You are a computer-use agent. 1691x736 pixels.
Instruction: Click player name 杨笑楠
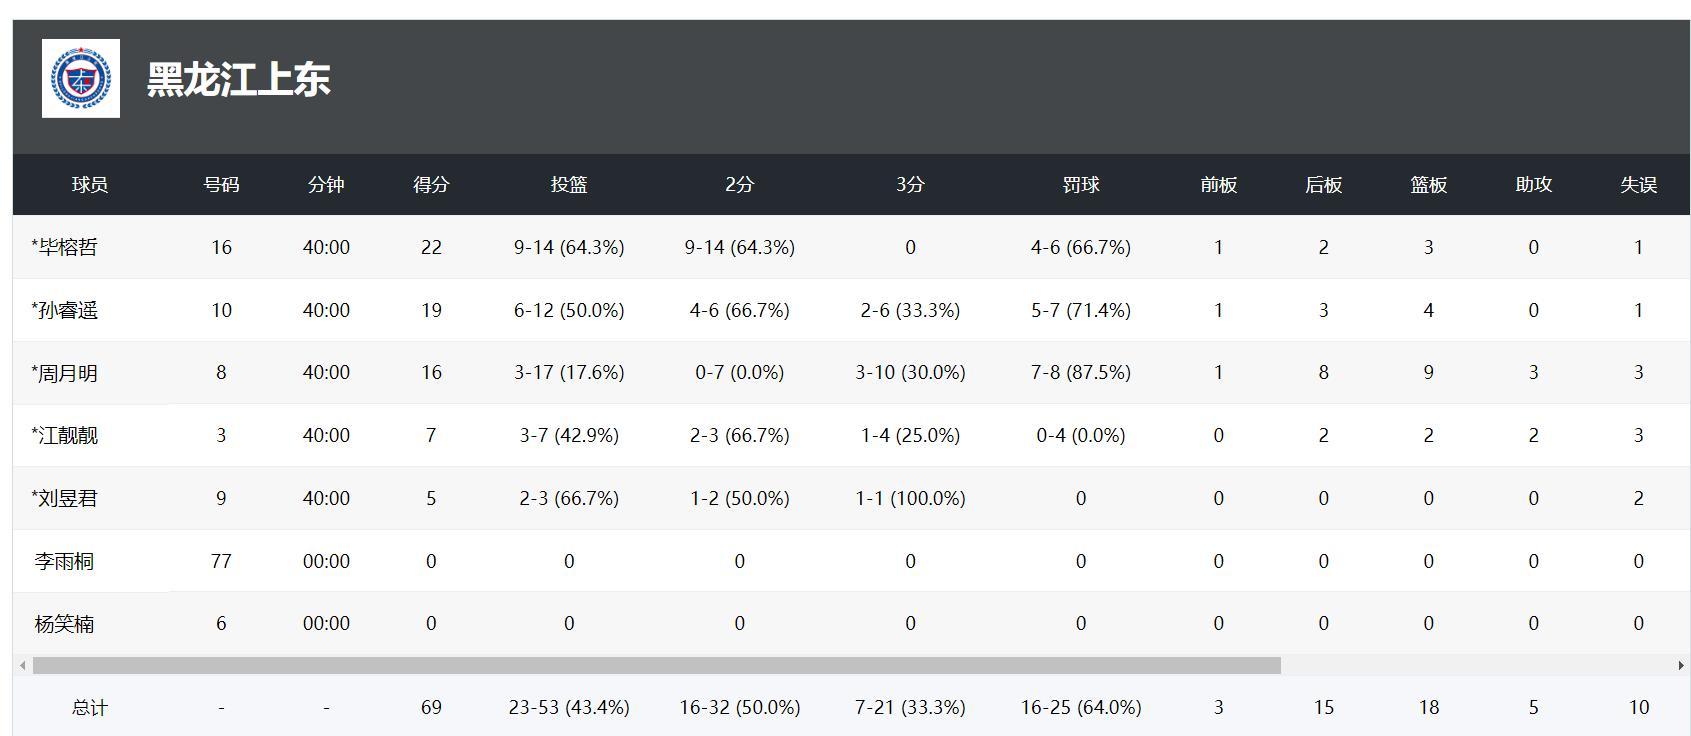pyautogui.click(x=64, y=624)
